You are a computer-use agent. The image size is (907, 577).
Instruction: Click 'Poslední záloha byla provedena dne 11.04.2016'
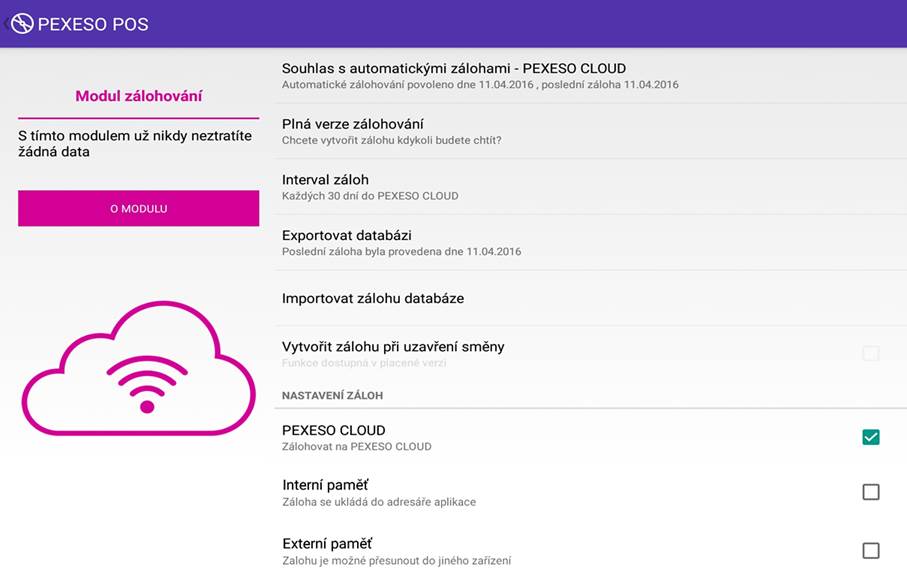pos(401,251)
